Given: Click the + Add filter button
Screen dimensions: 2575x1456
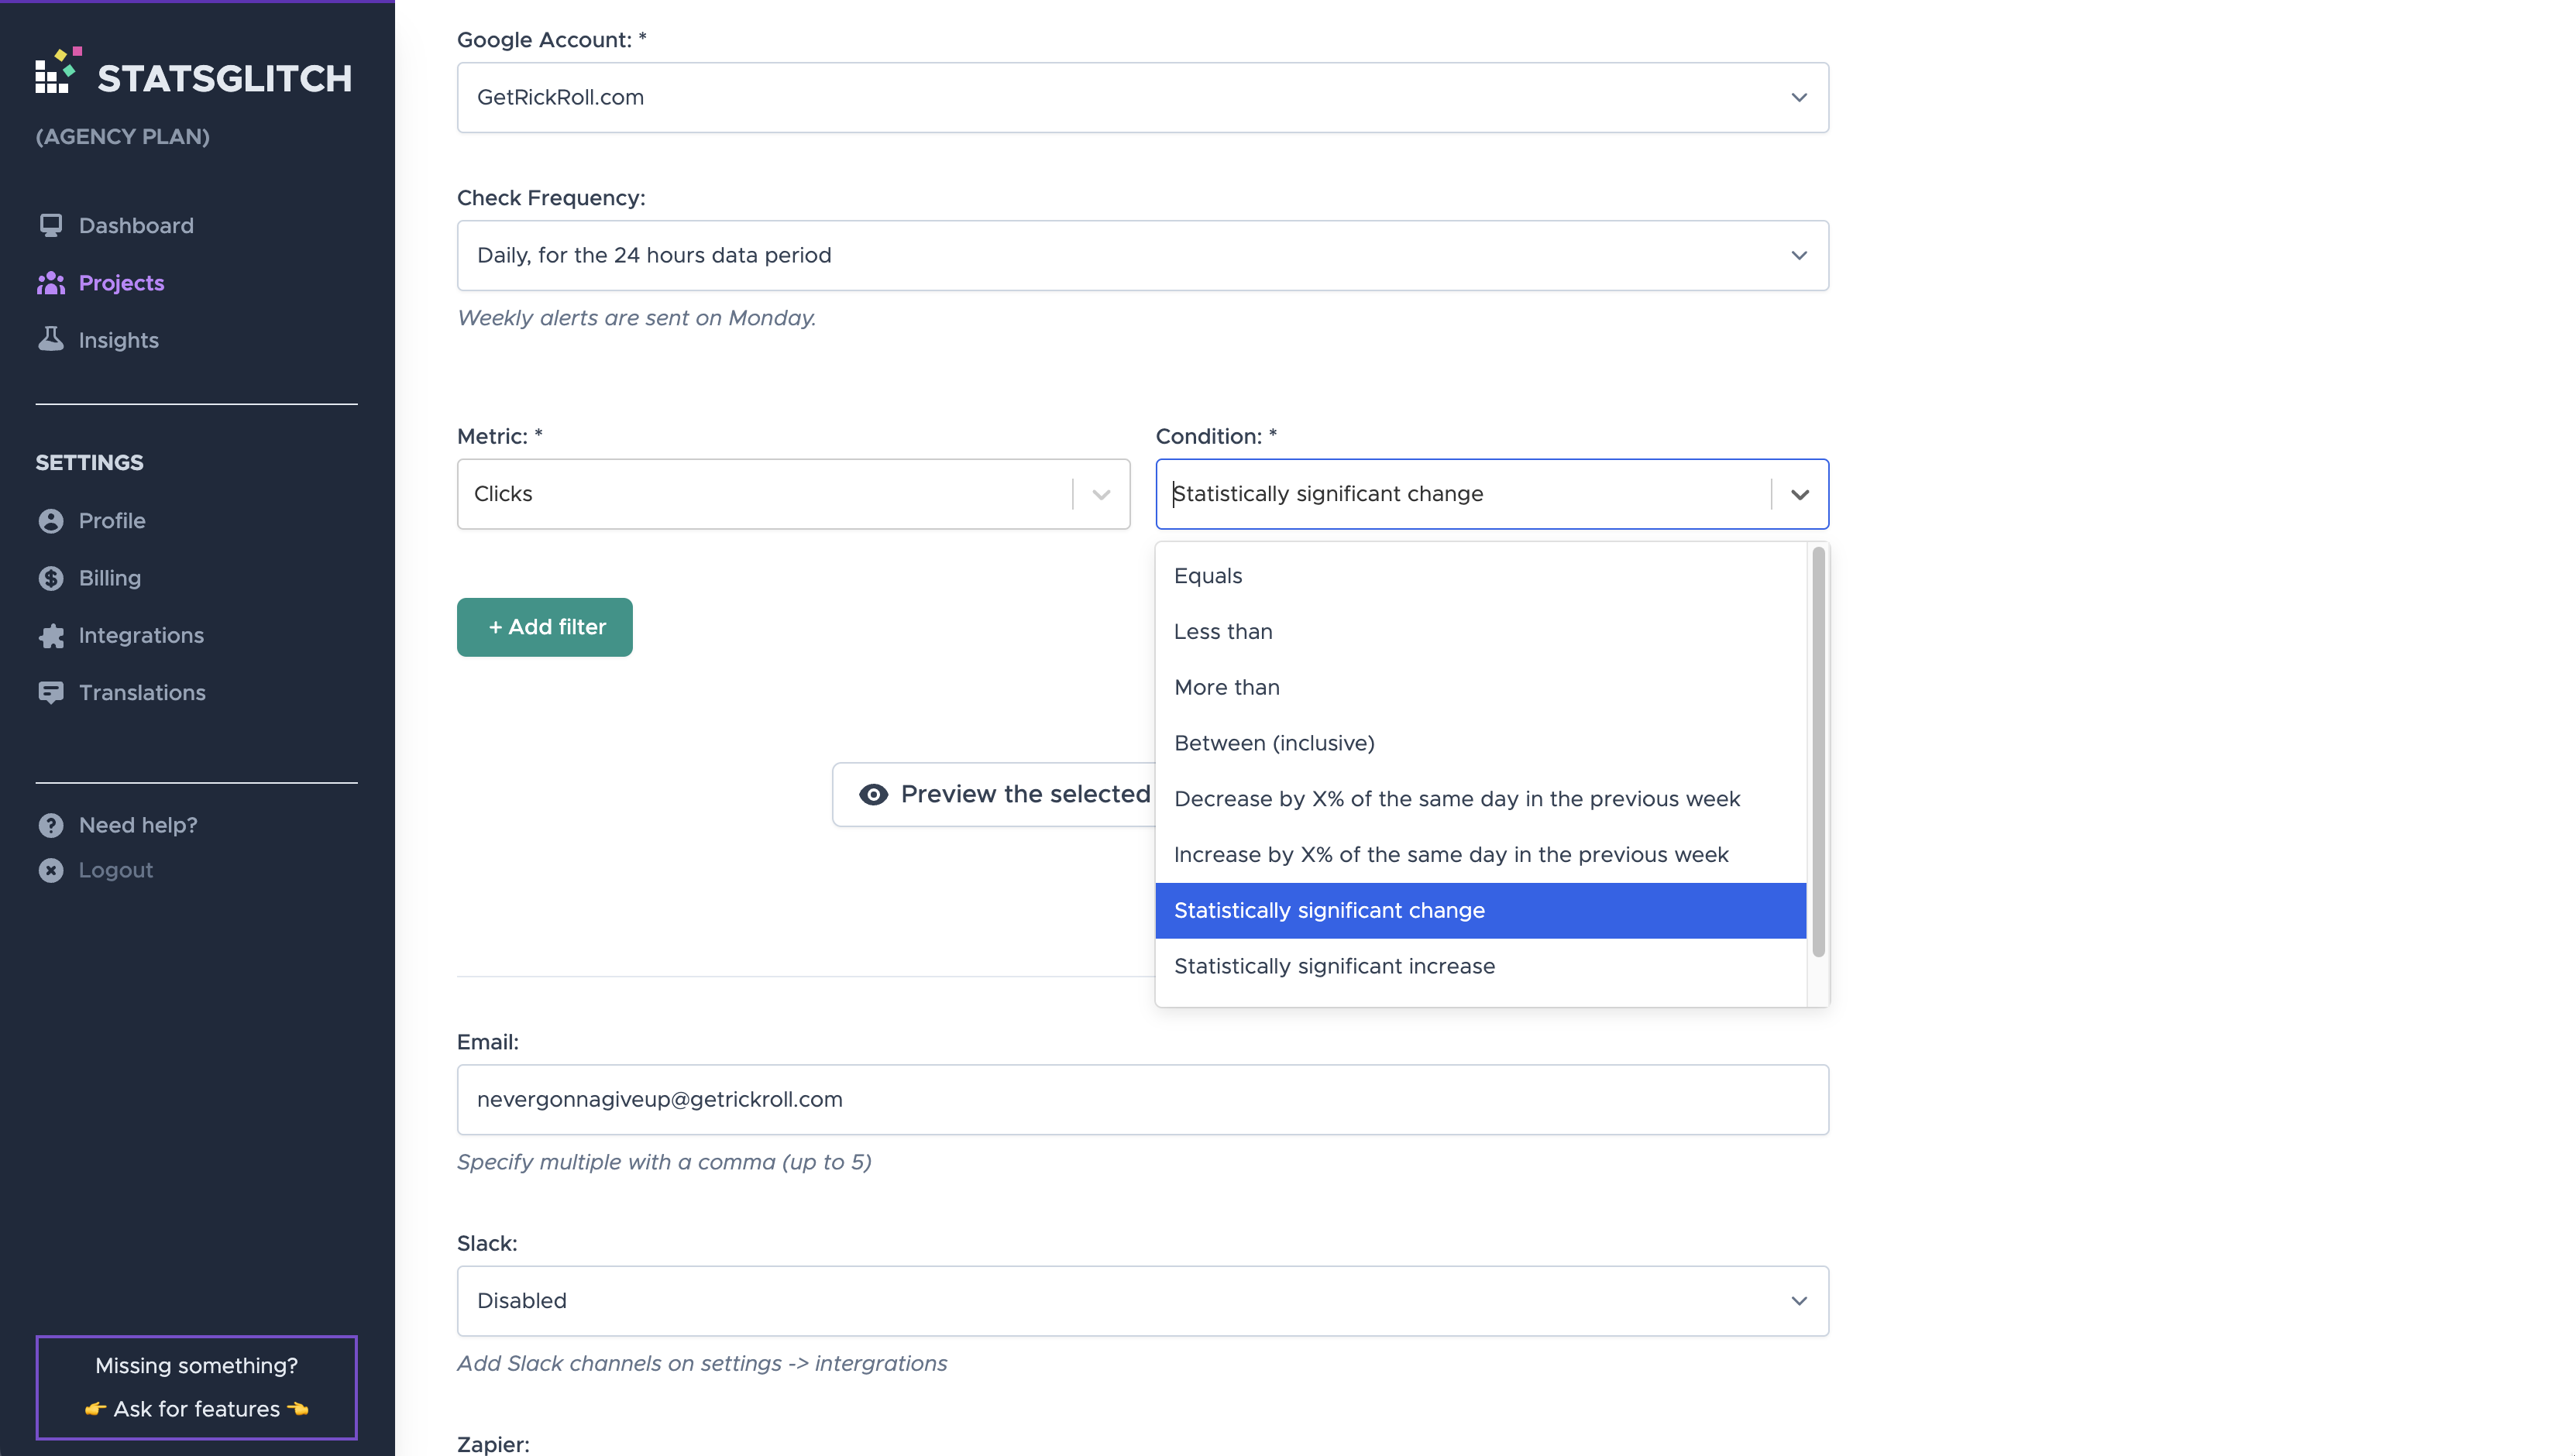Looking at the screenshot, I should tap(545, 627).
